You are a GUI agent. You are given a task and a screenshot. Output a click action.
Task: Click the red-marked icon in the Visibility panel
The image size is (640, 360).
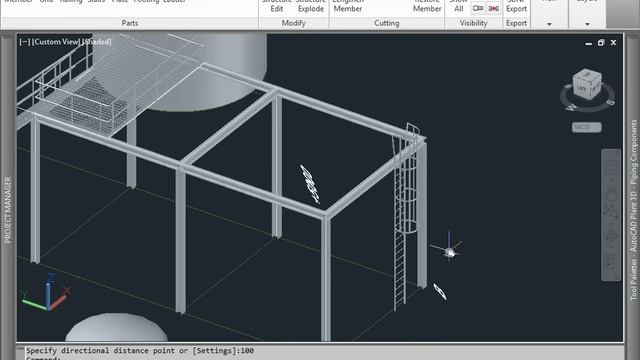tap(493, 8)
